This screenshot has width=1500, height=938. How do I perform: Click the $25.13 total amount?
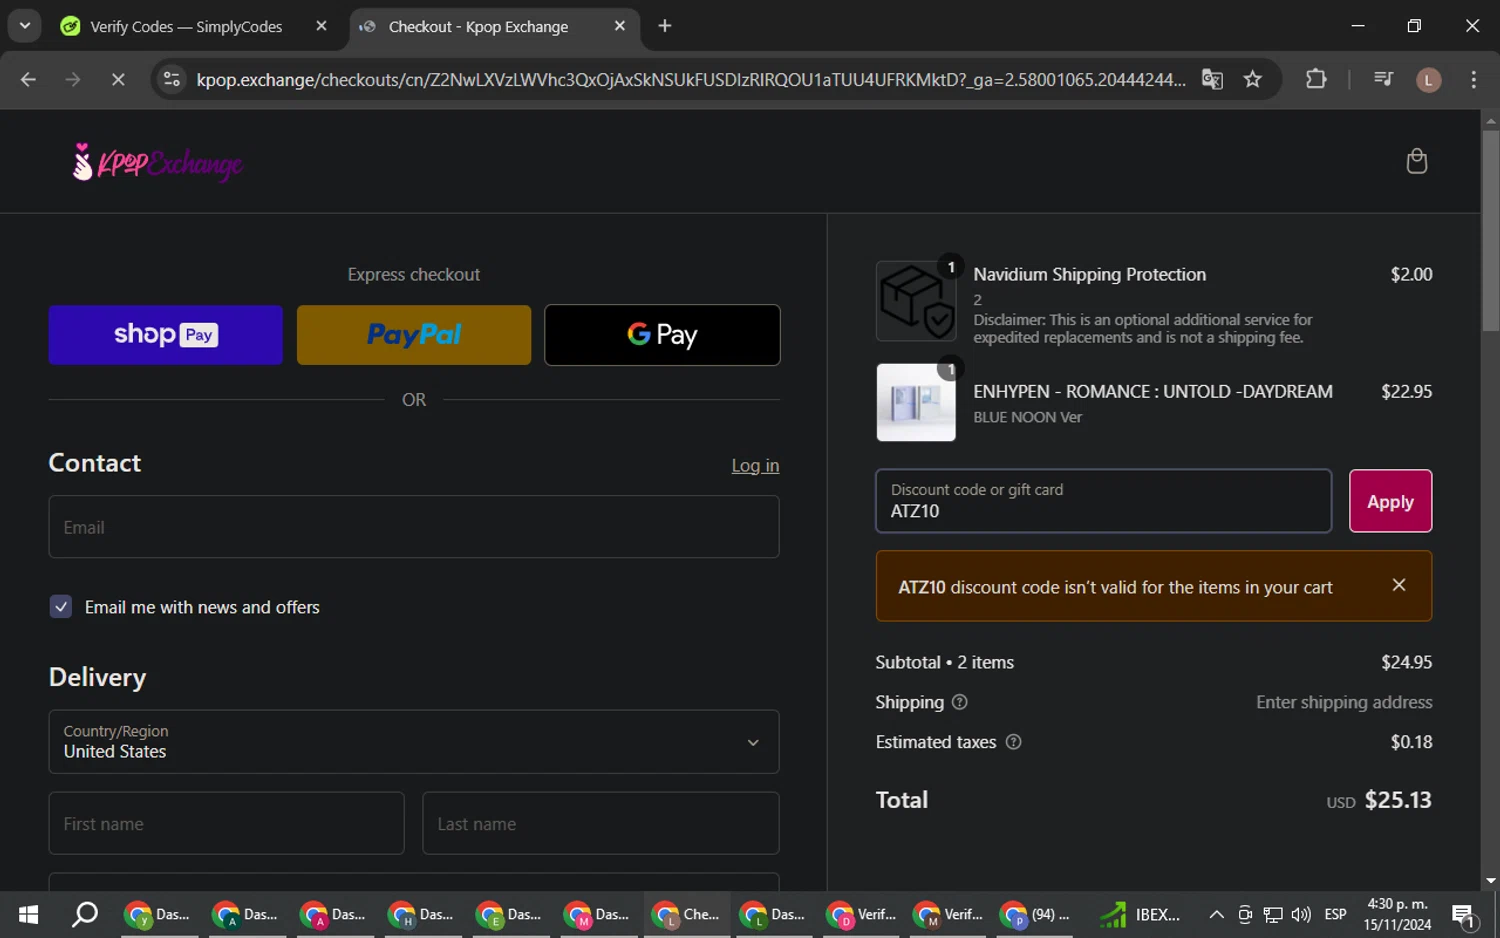pos(1398,800)
